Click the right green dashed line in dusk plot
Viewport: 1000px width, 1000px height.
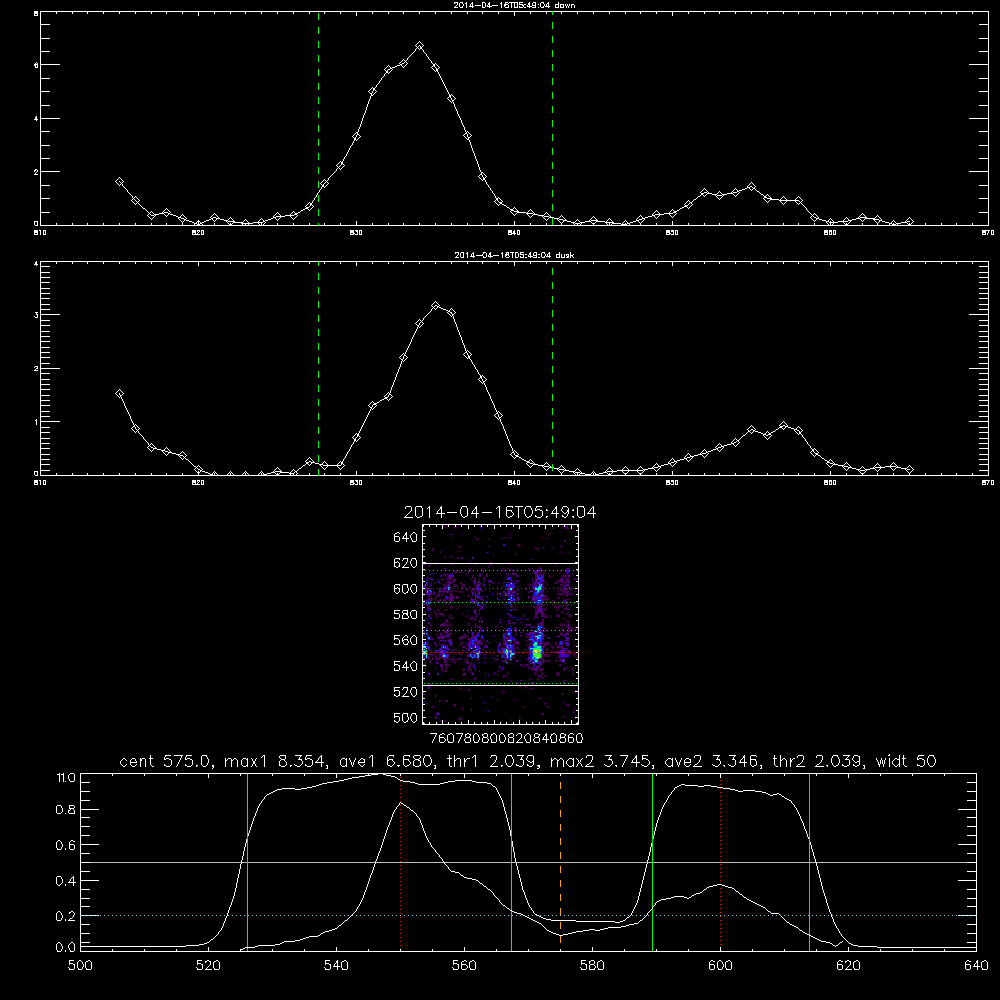coord(552,369)
